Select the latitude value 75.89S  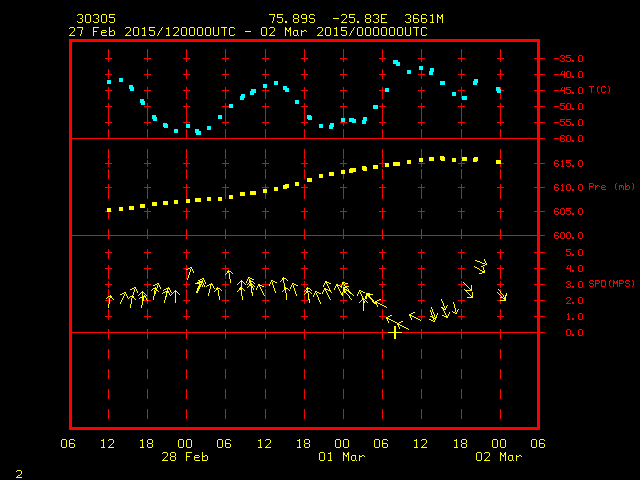[292, 19]
